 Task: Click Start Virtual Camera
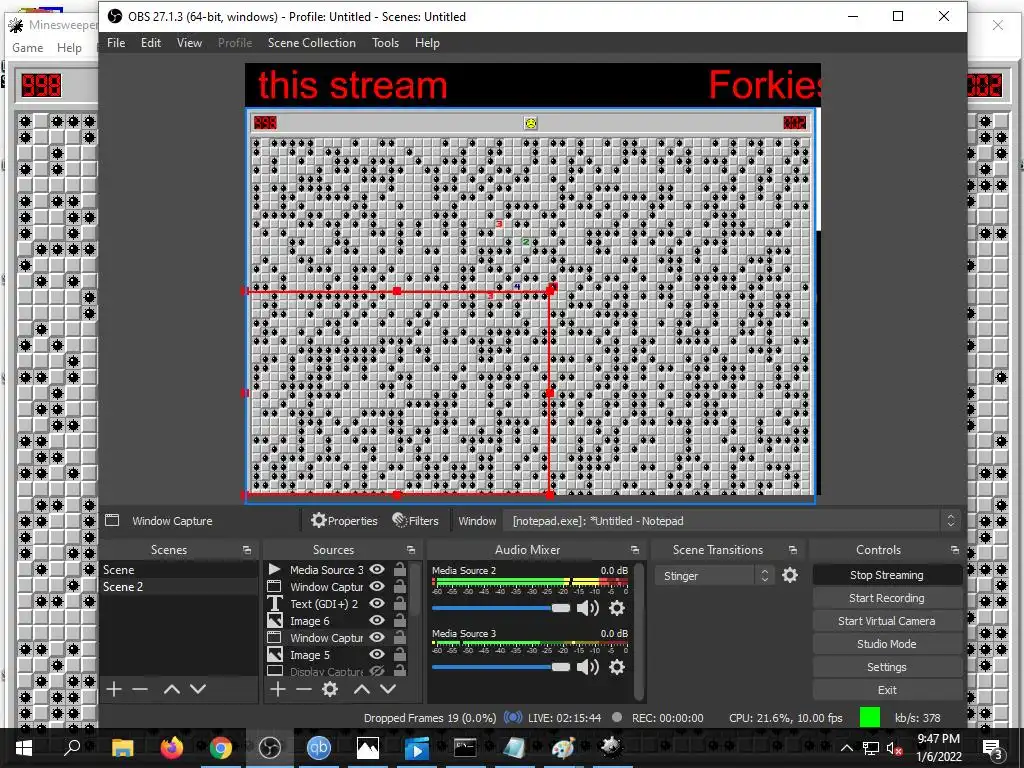(887, 621)
